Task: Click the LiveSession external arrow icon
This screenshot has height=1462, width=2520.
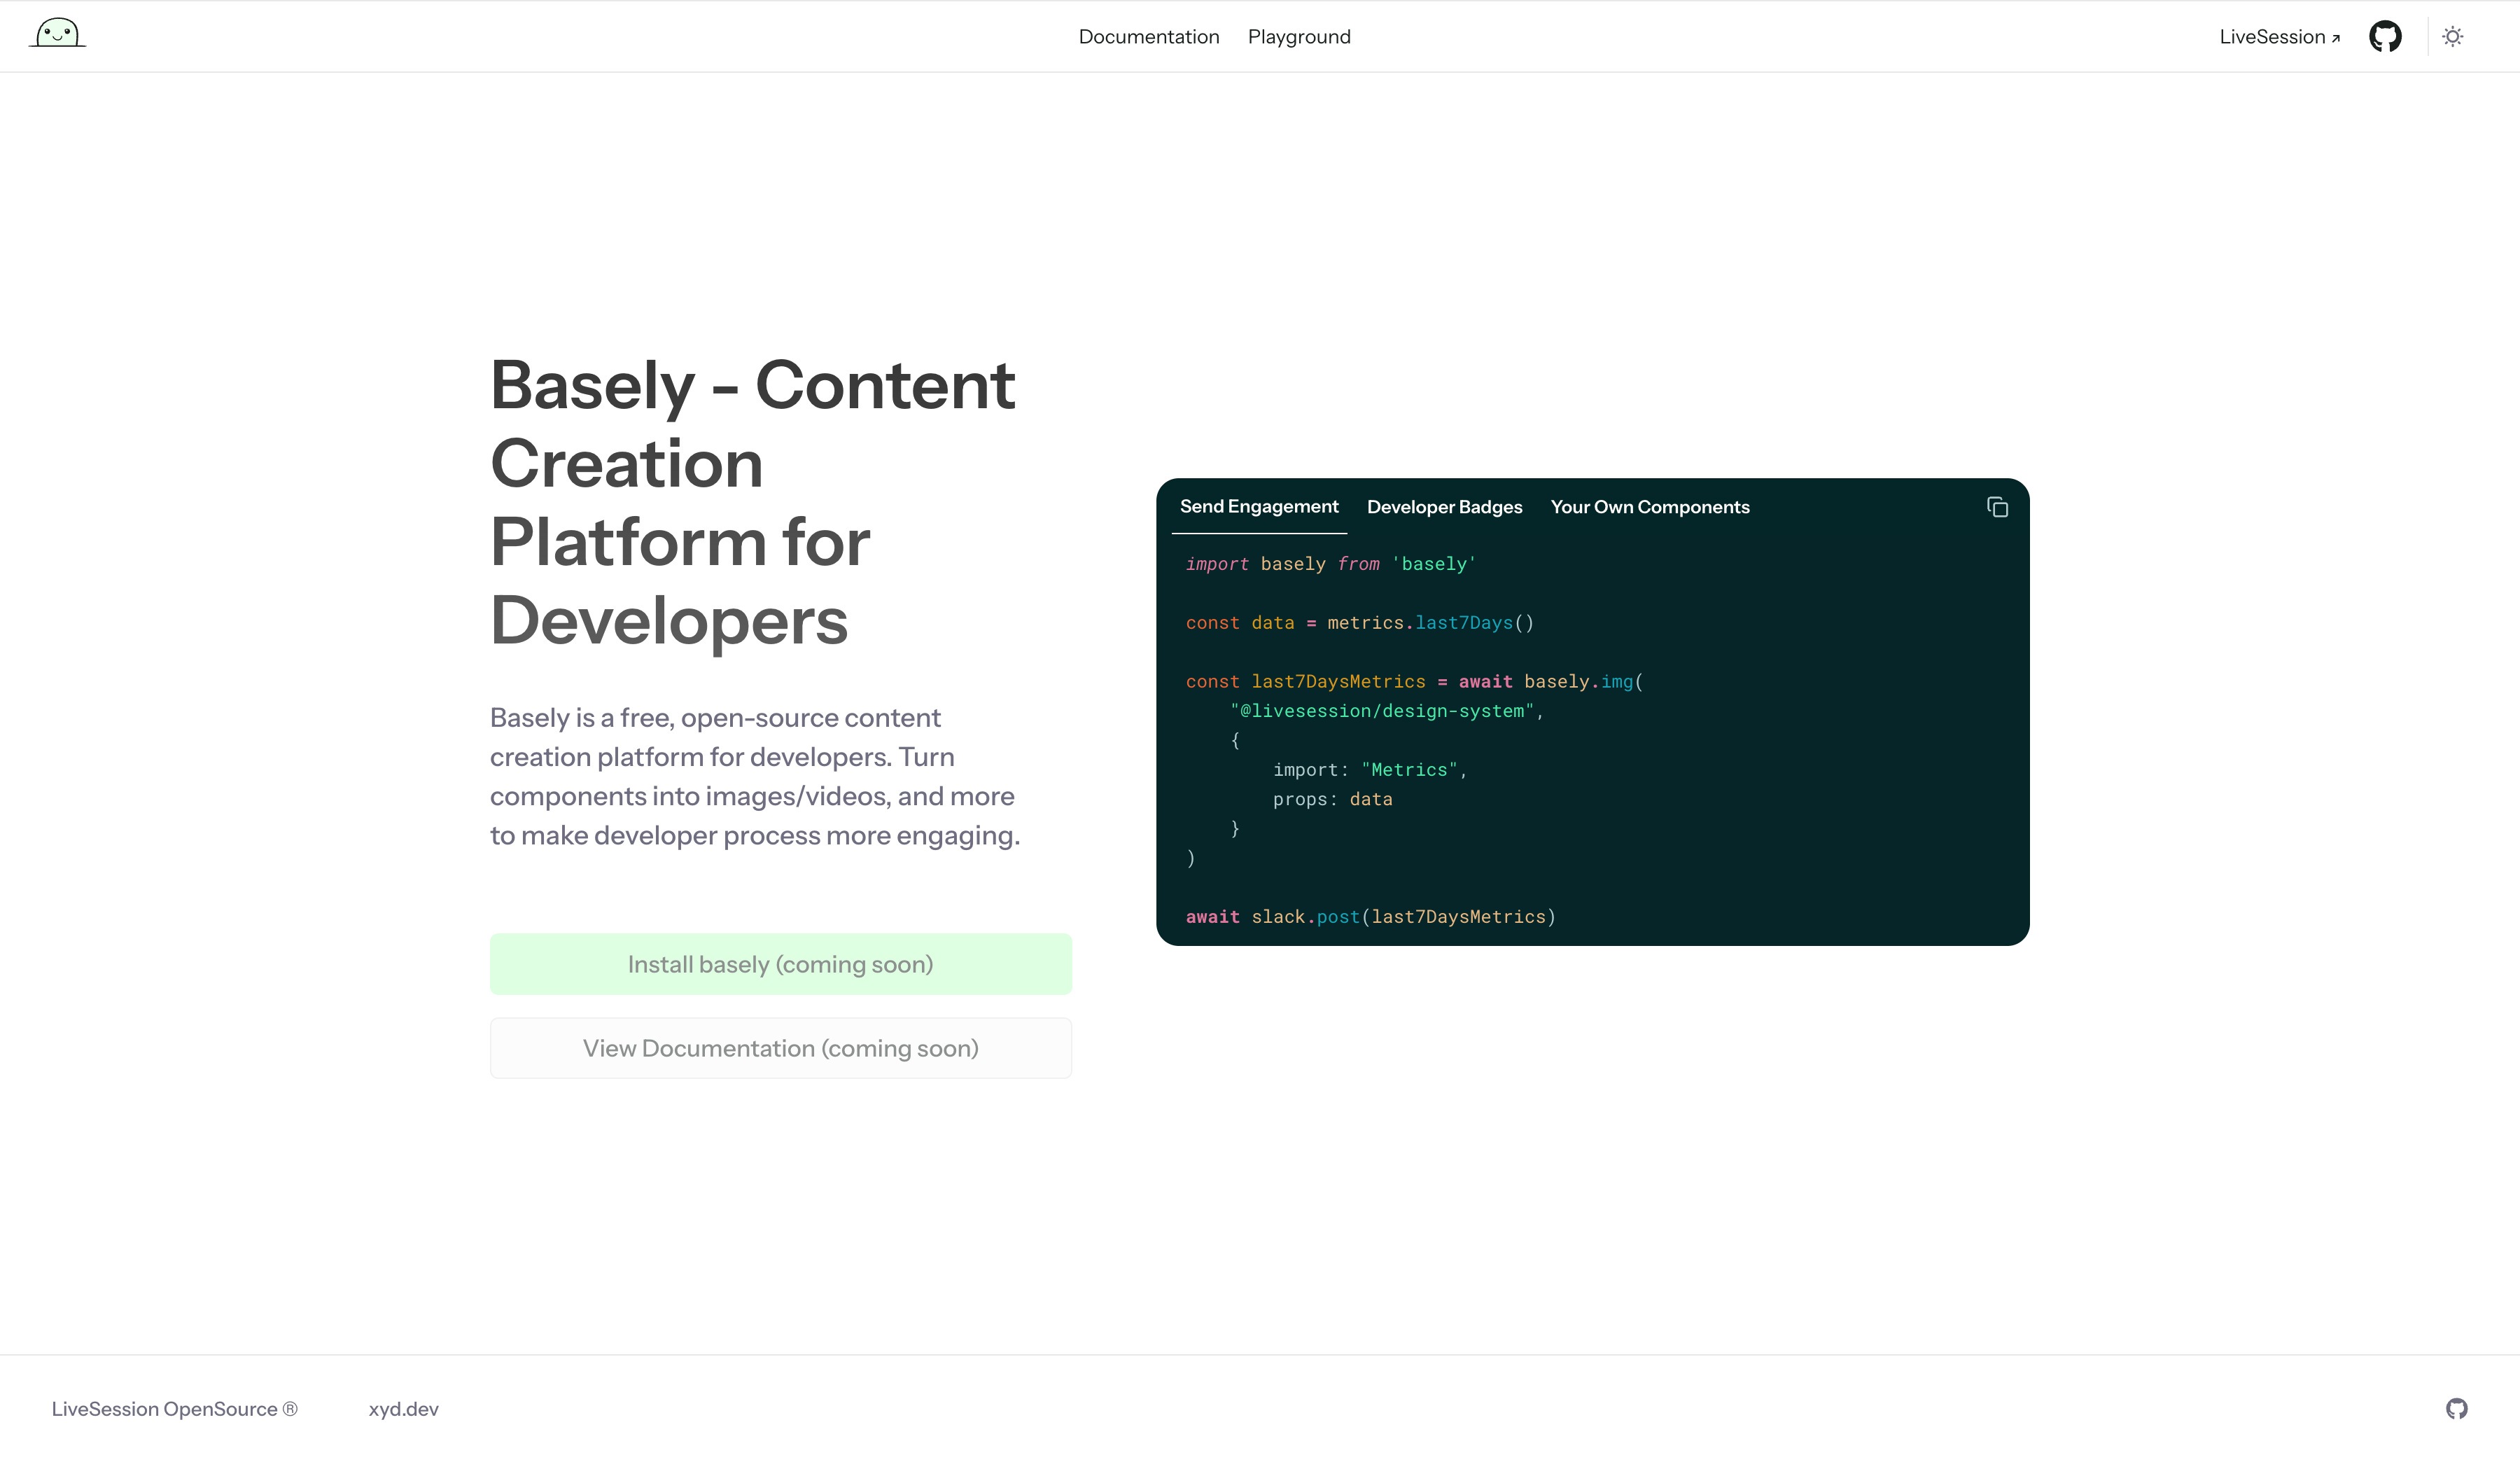Action: [x=2336, y=39]
